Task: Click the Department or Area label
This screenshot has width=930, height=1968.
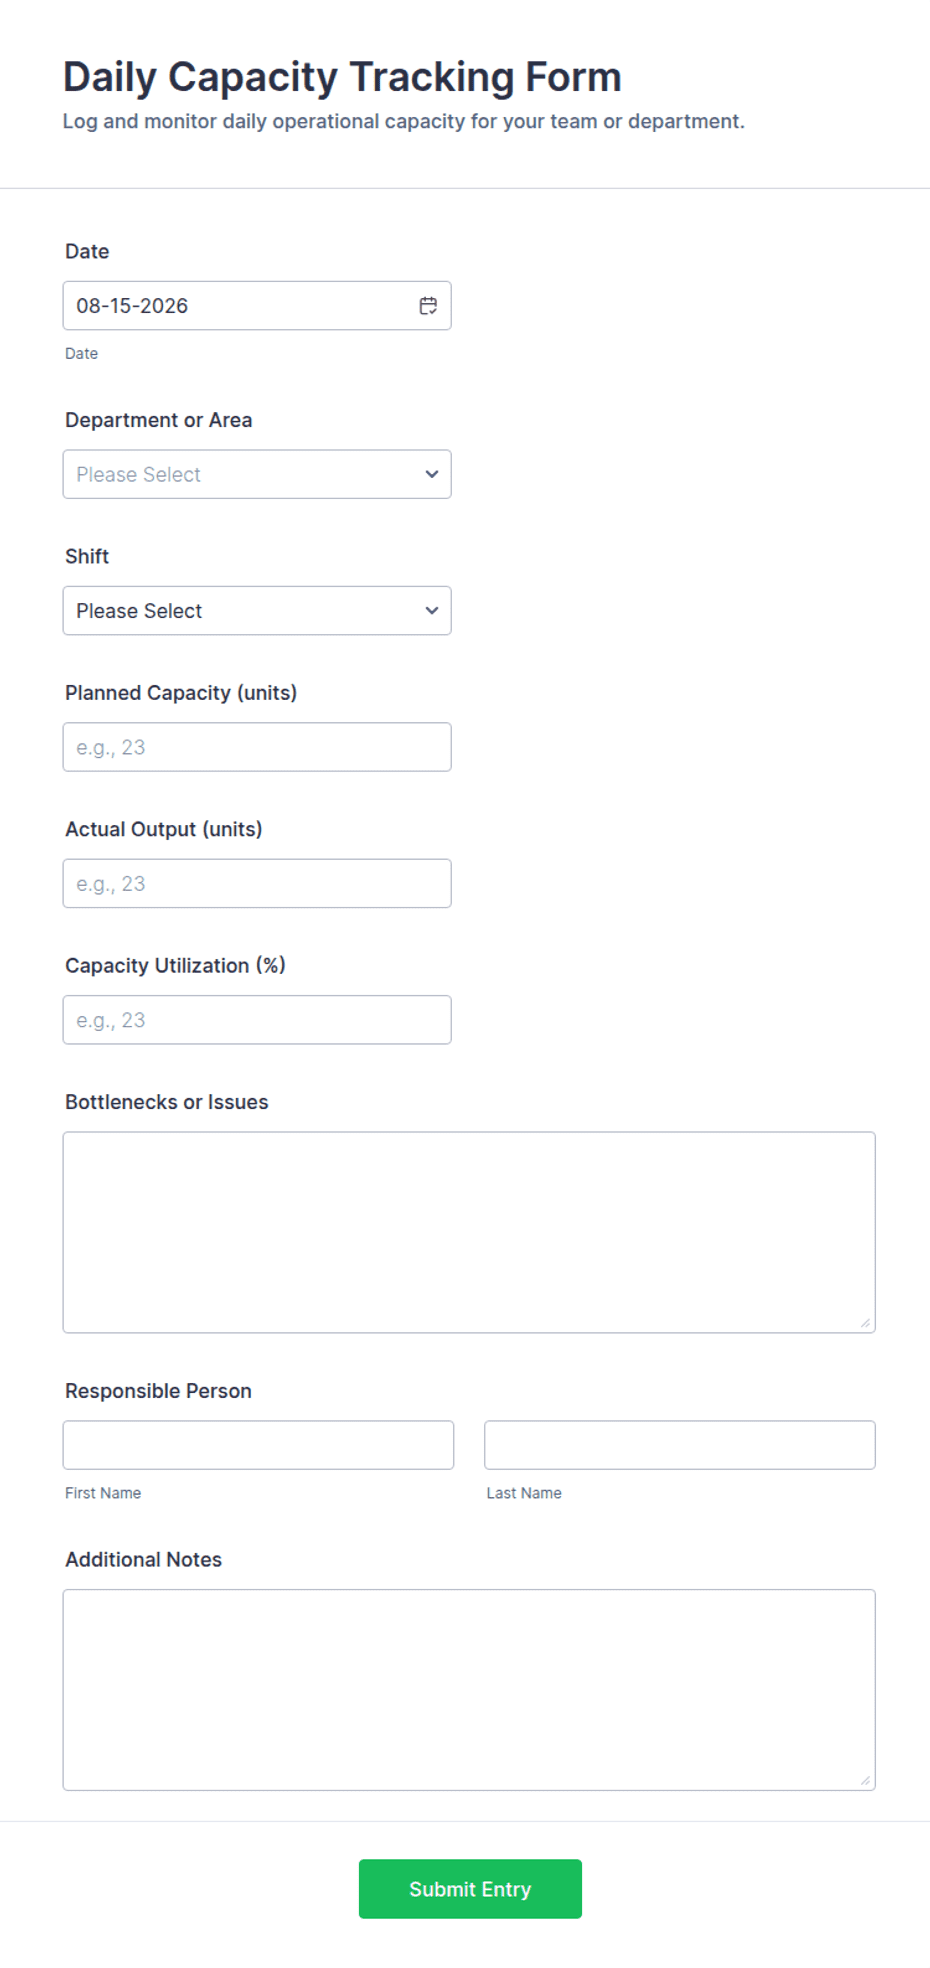Action: (158, 420)
